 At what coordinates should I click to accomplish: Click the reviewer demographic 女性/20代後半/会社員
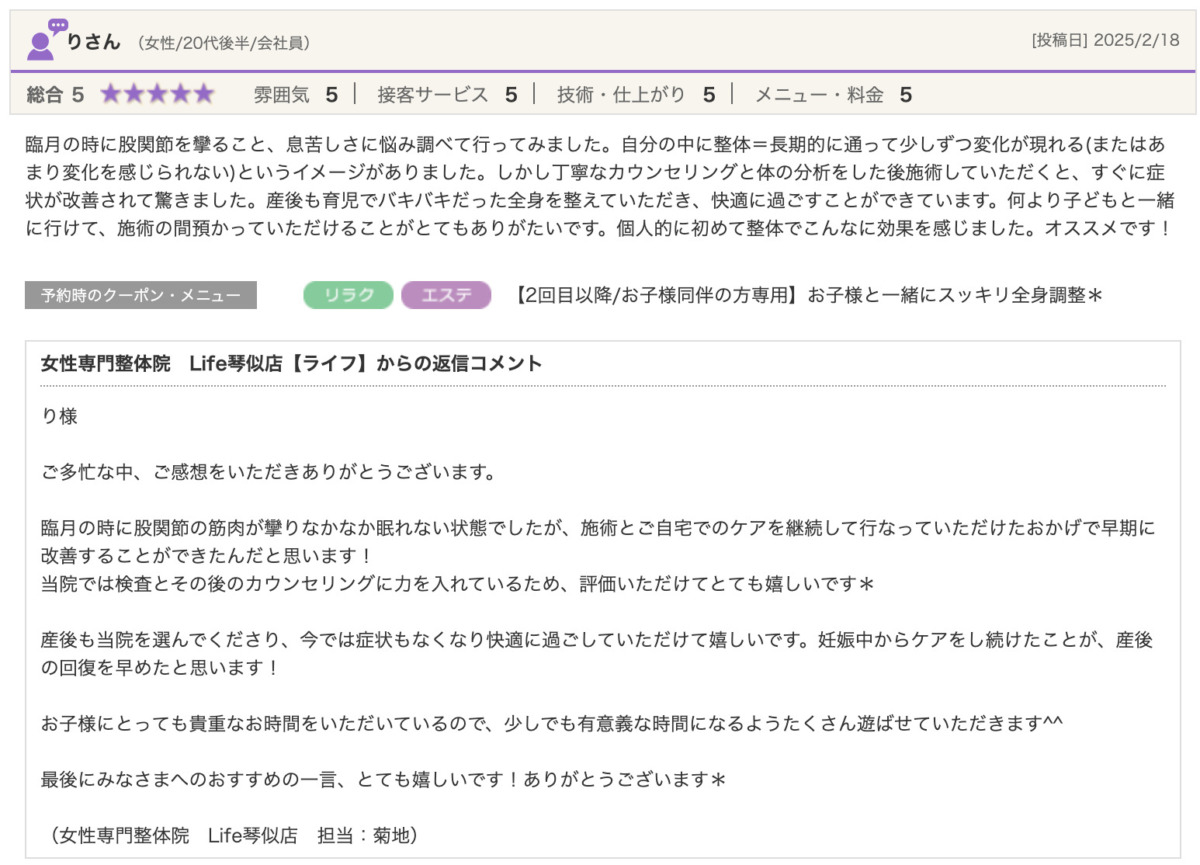pyautogui.click(x=224, y=43)
